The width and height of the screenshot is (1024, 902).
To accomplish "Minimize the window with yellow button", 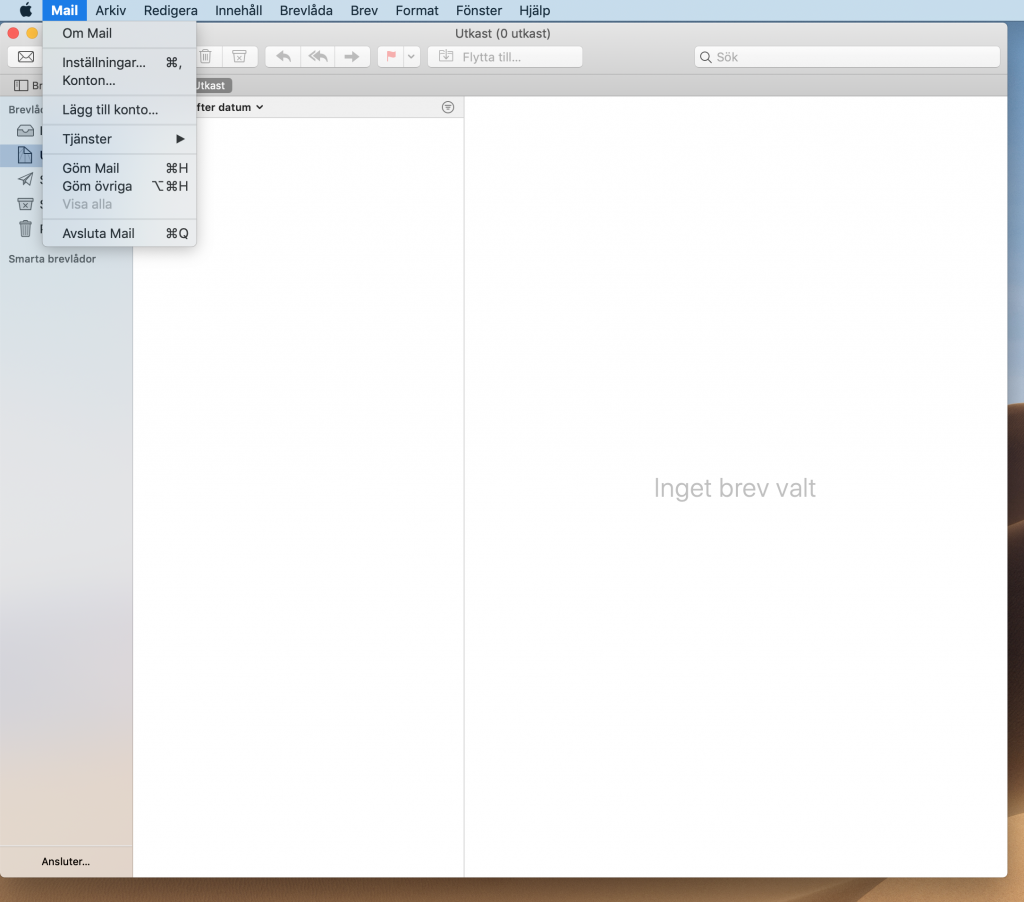I will (32, 33).
